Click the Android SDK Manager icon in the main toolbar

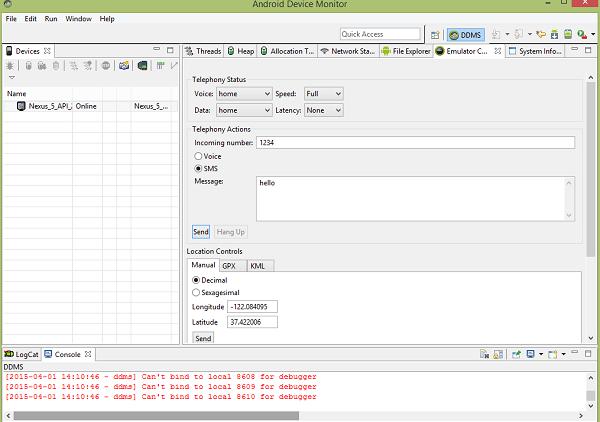click(x=554, y=34)
